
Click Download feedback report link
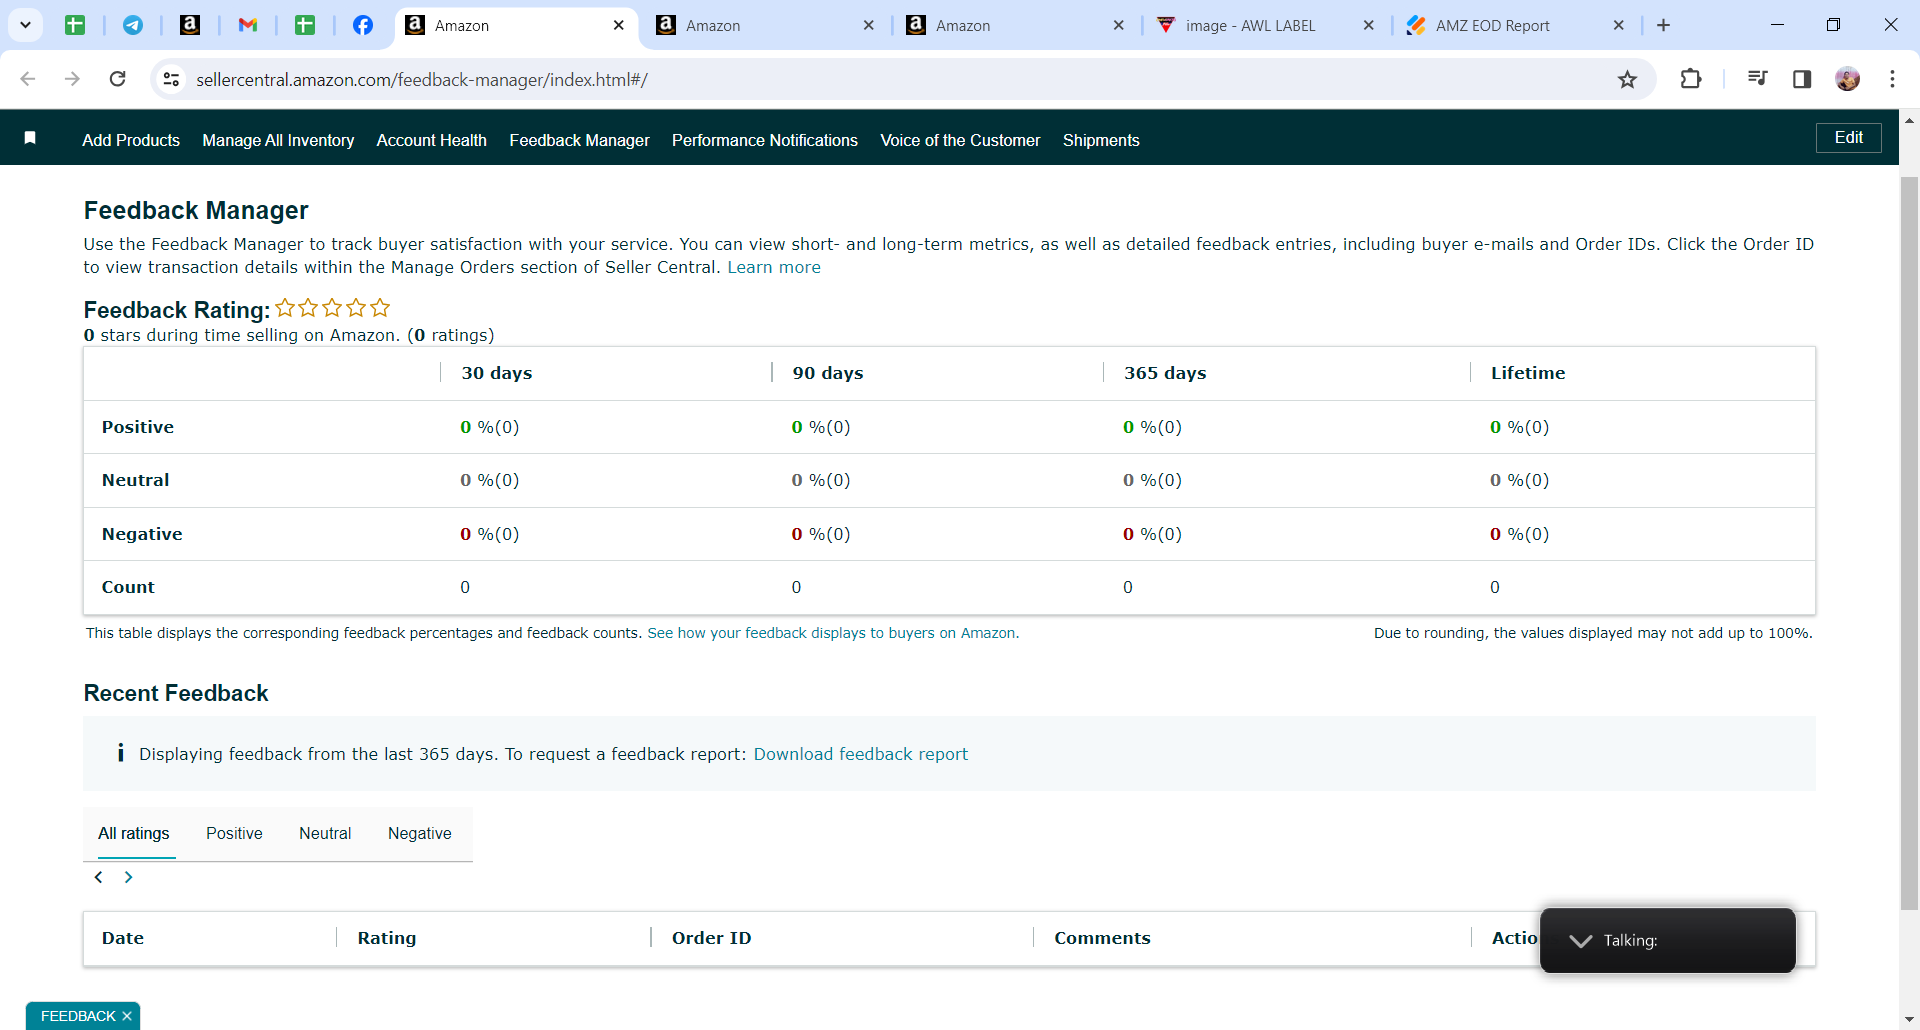pos(860,754)
